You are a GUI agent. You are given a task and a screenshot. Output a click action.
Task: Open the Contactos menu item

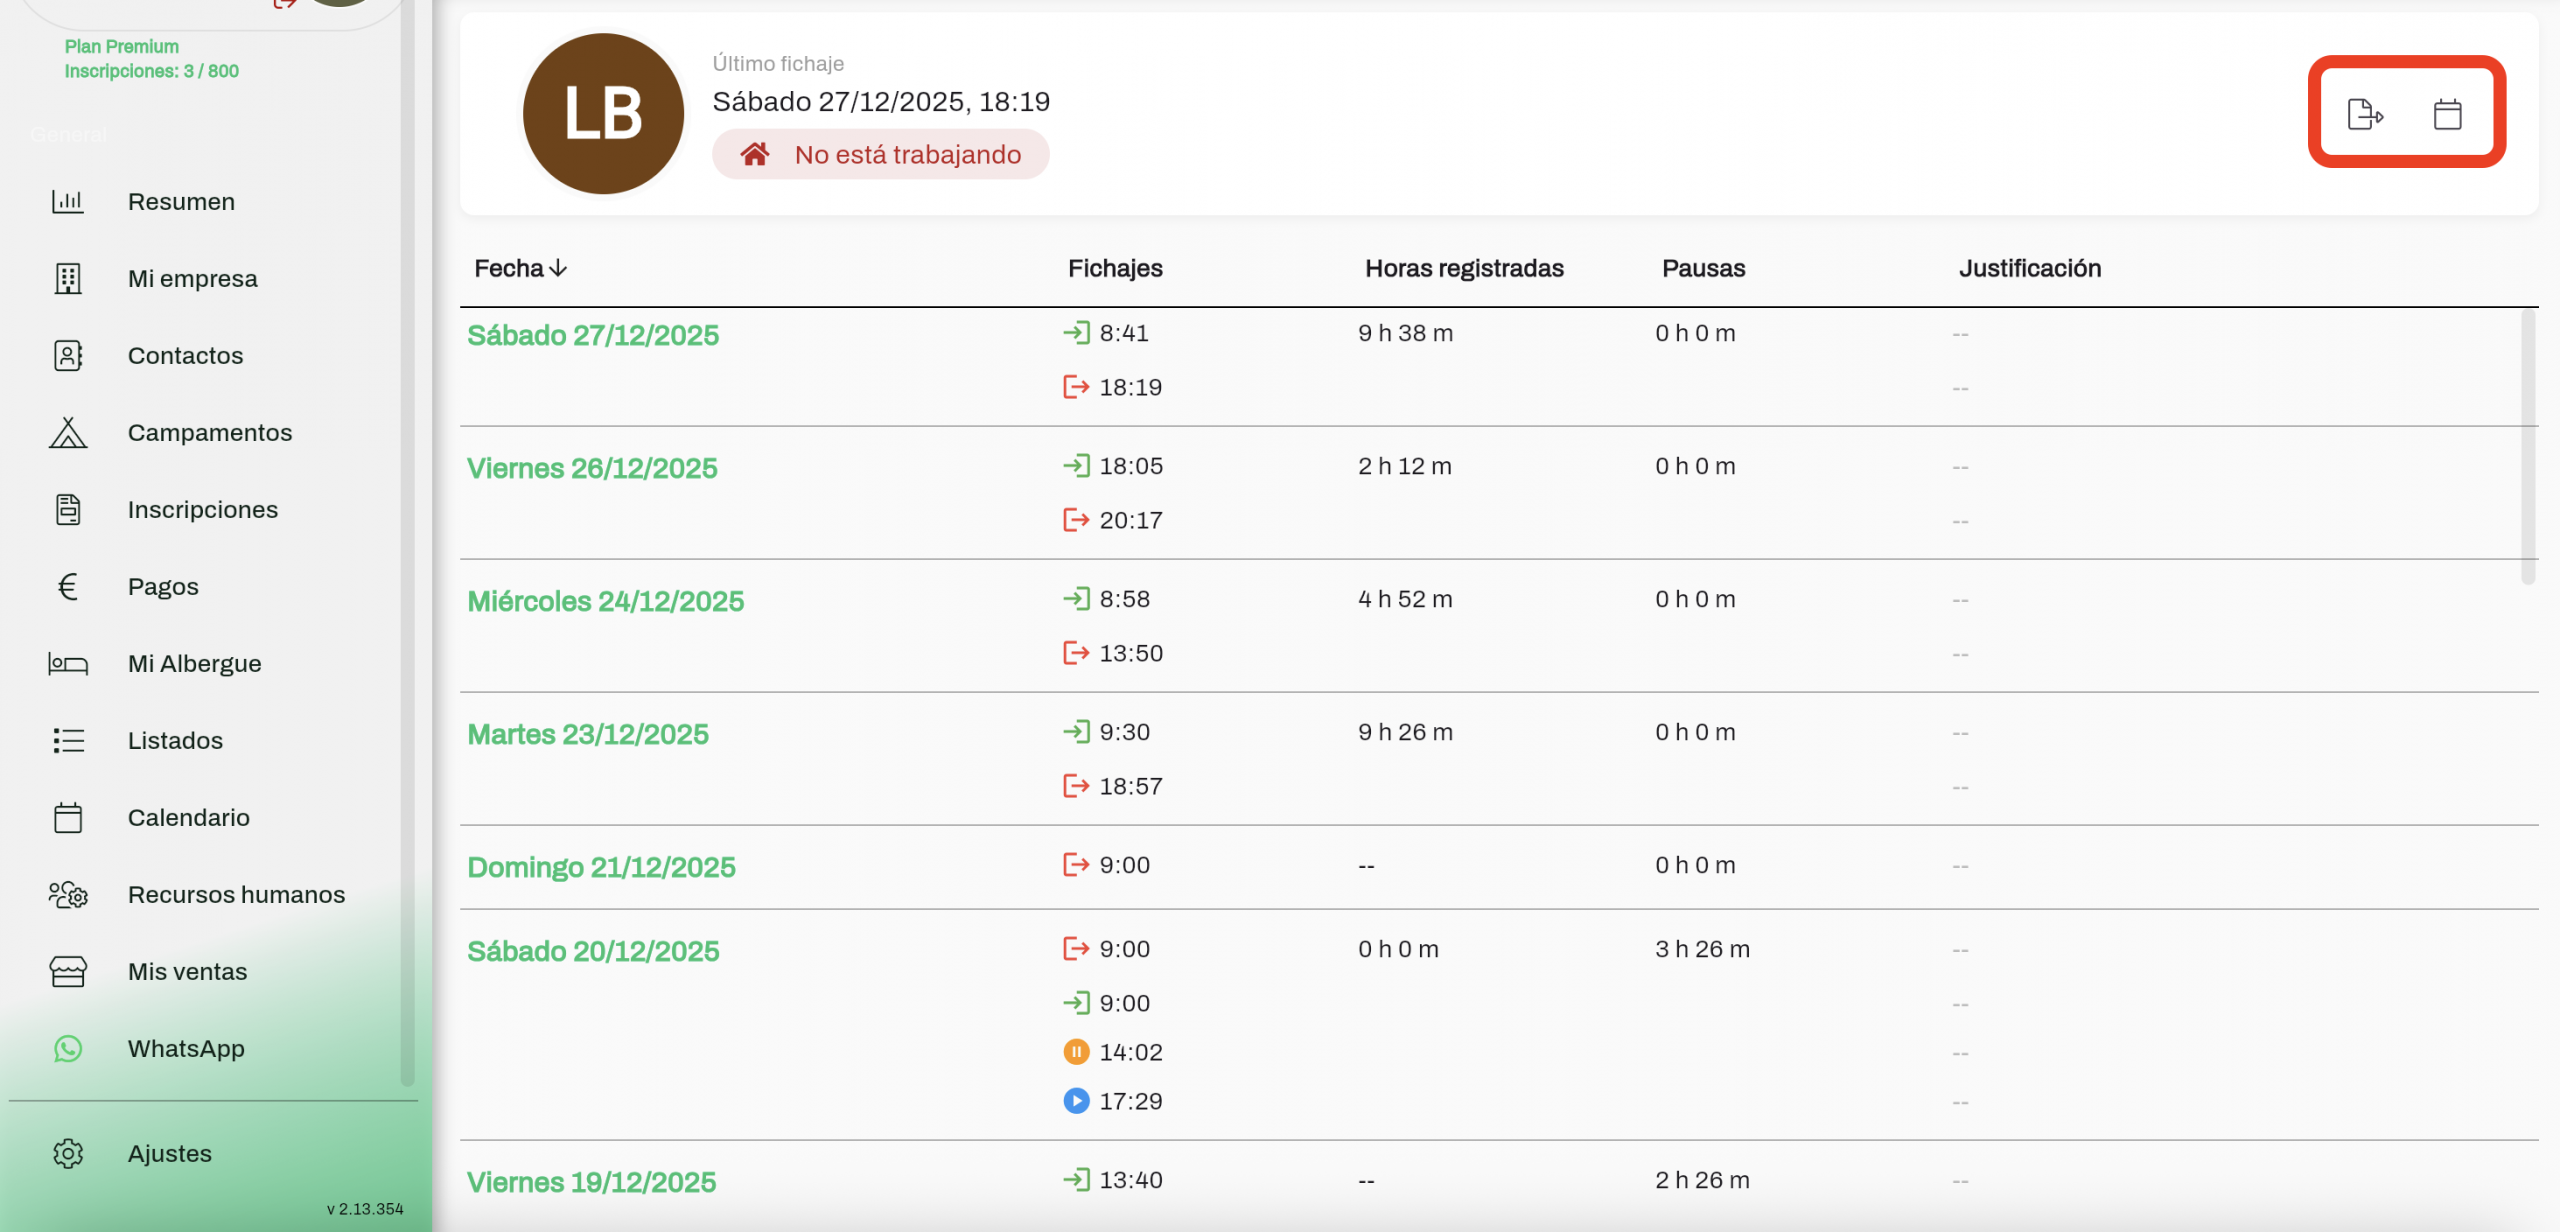pos(185,356)
